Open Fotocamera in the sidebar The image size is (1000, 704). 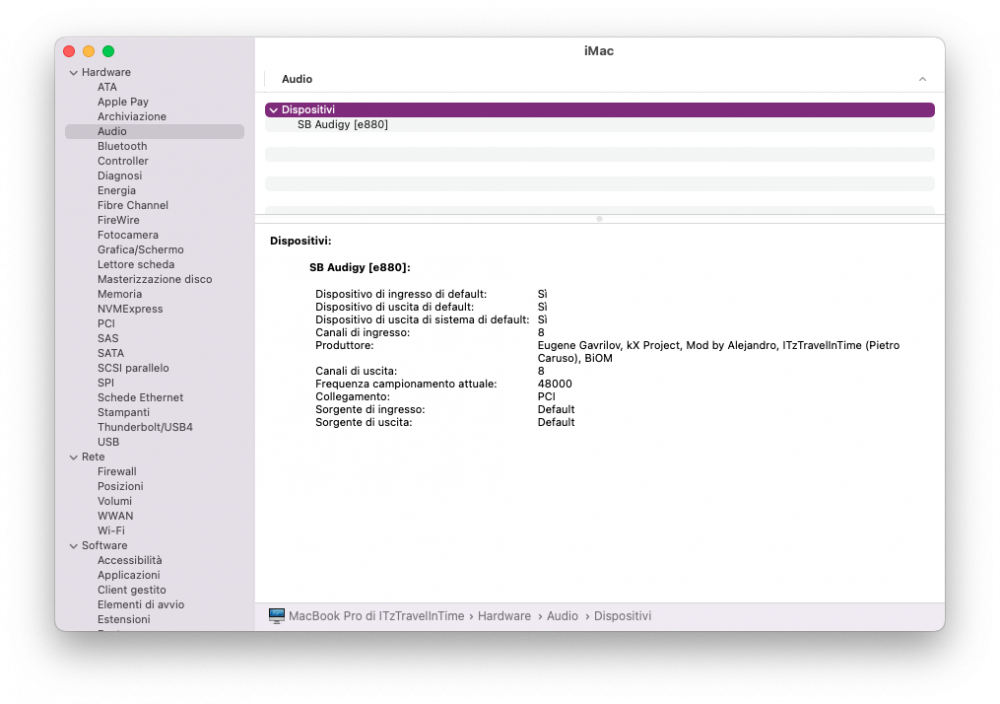coord(128,235)
